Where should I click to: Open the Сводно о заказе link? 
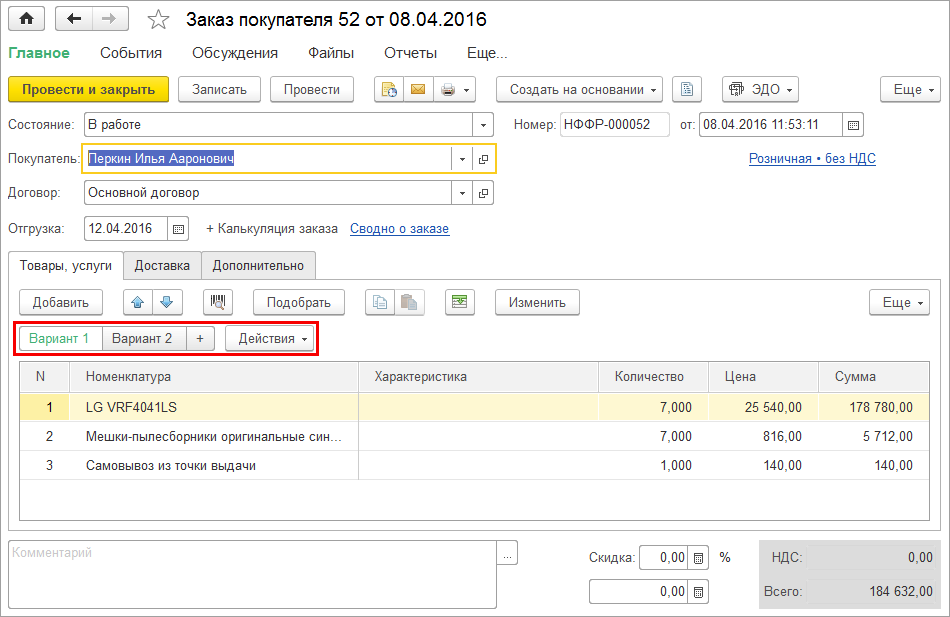point(399,229)
